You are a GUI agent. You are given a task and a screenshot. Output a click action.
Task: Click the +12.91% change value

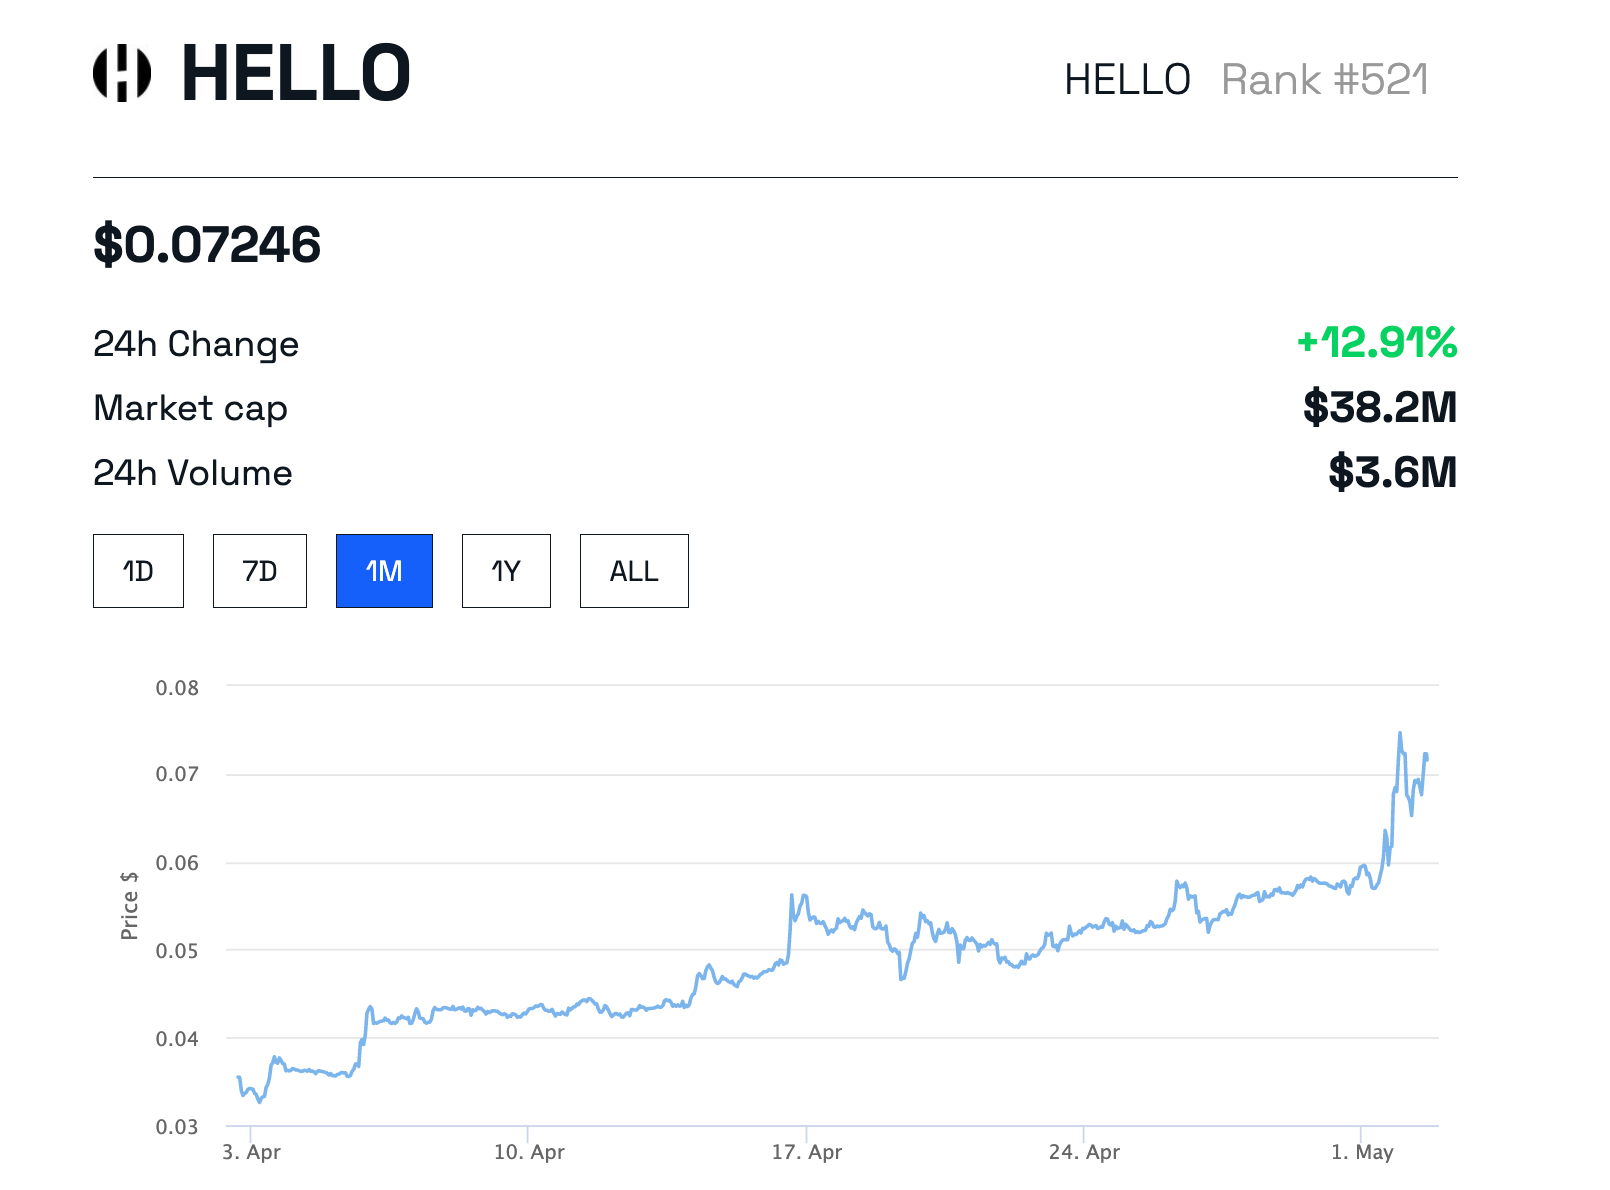(x=1377, y=343)
